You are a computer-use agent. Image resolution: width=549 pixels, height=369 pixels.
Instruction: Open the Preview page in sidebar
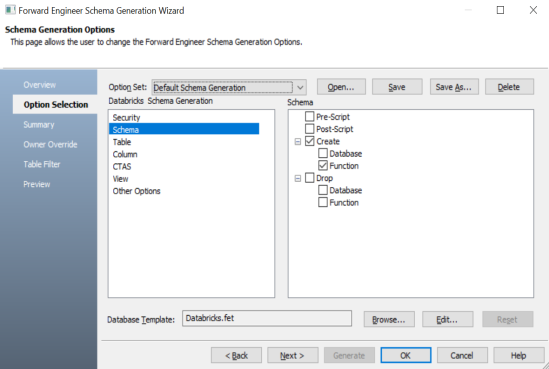tap(37, 184)
